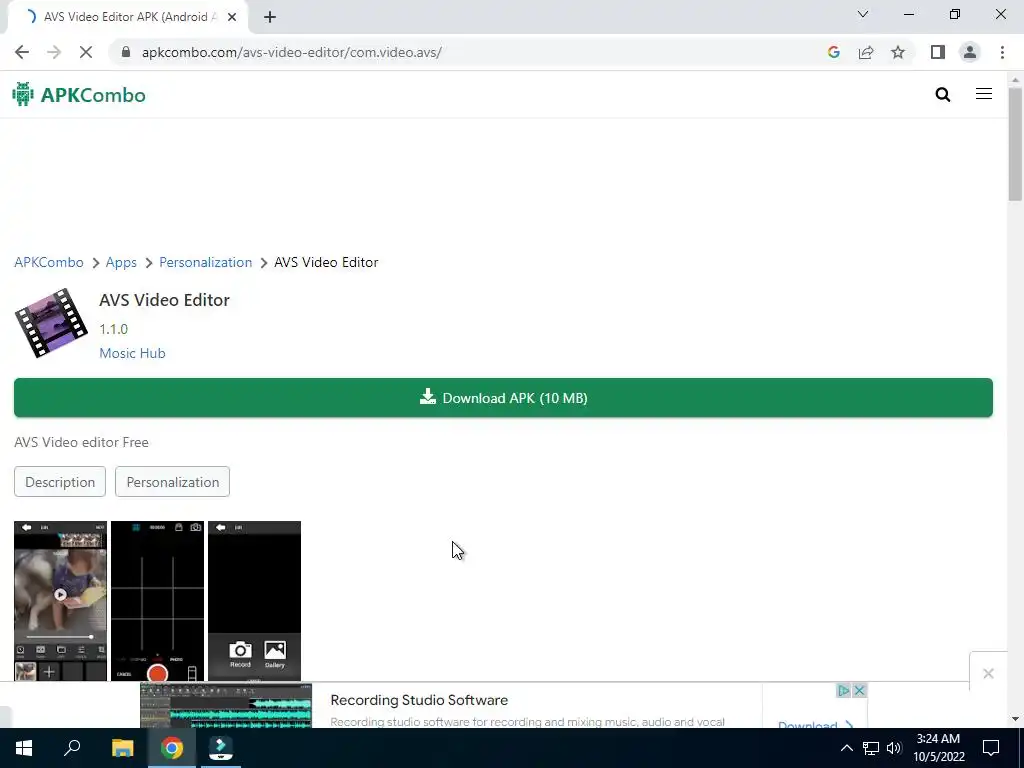Click Chrome icon on taskbar
This screenshot has width=1024, height=768.
pyautogui.click(x=172, y=748)
